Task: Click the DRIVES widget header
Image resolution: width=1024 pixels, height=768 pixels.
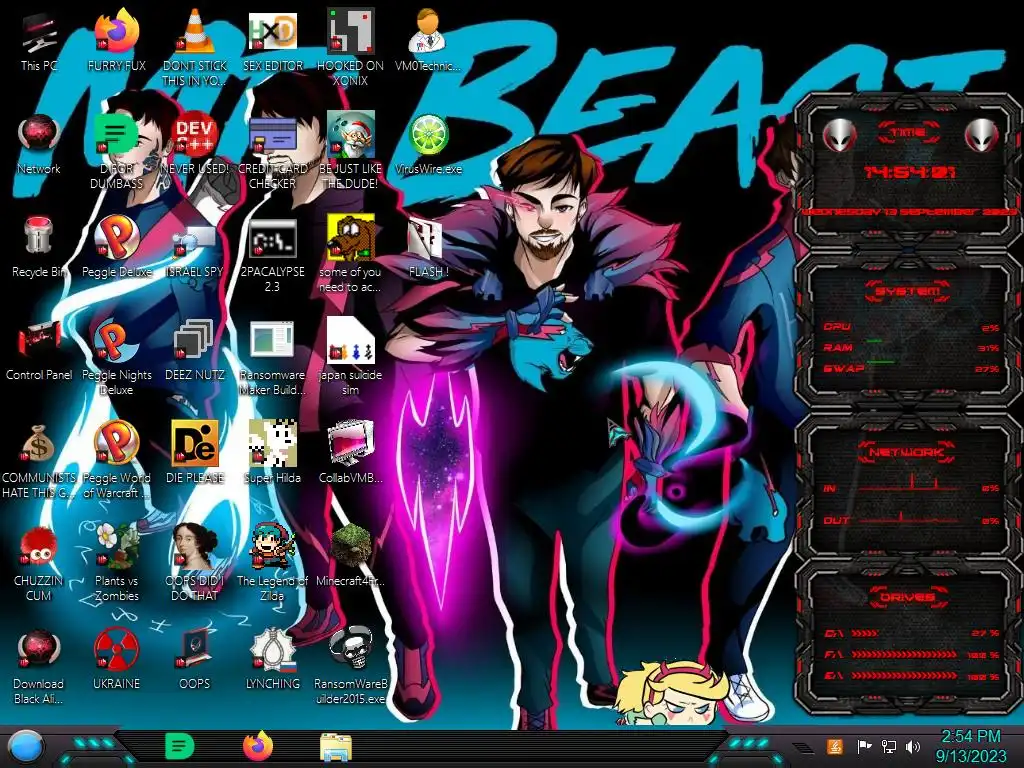Action: 907,597
